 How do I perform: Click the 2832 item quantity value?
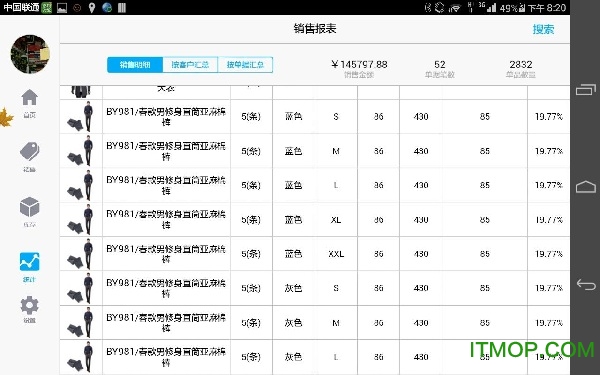click(521, 64)
